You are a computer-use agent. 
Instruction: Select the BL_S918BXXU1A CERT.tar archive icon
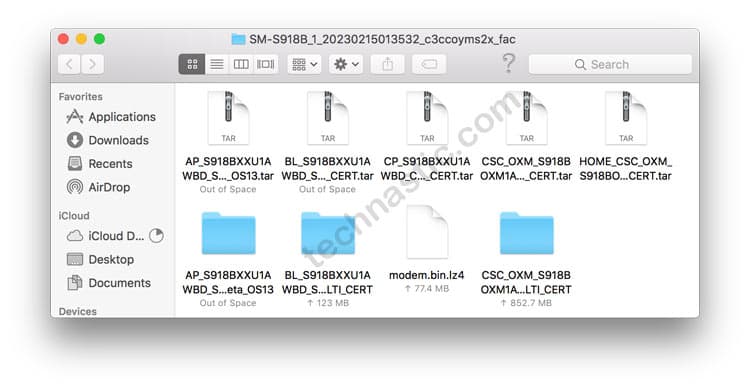328,118
